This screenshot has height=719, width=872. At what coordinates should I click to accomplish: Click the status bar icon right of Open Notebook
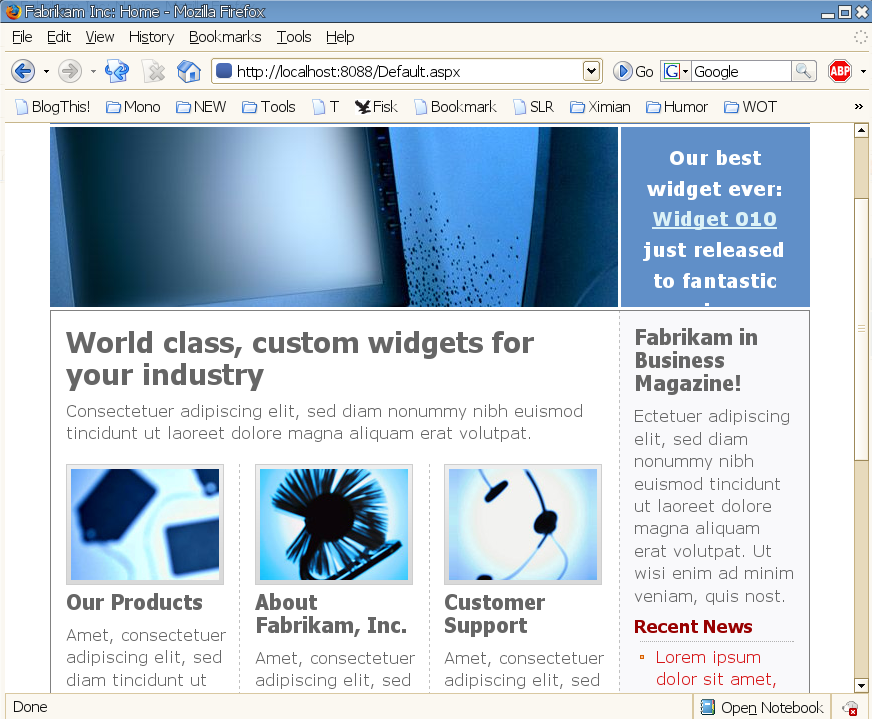[850, 708]
